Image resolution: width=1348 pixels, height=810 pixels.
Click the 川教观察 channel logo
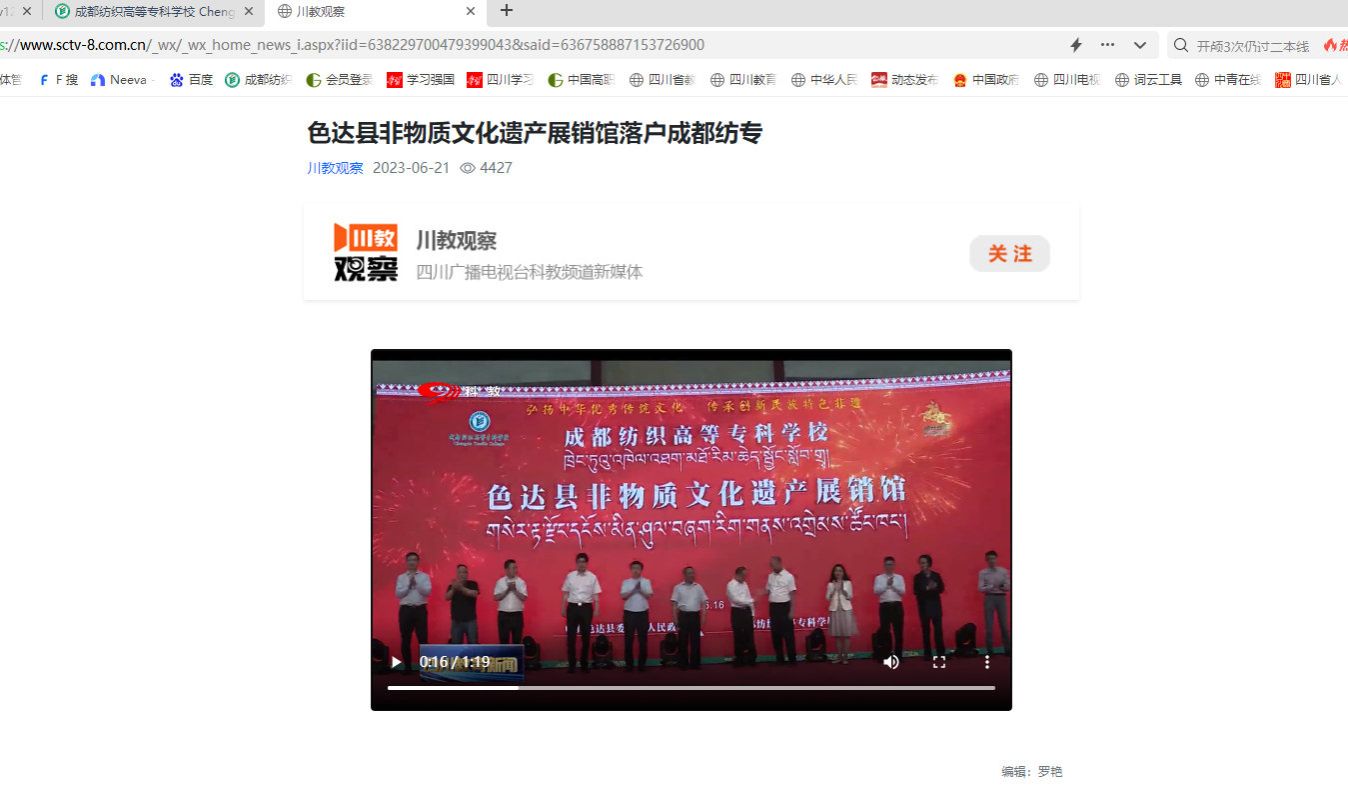(365, 252)
